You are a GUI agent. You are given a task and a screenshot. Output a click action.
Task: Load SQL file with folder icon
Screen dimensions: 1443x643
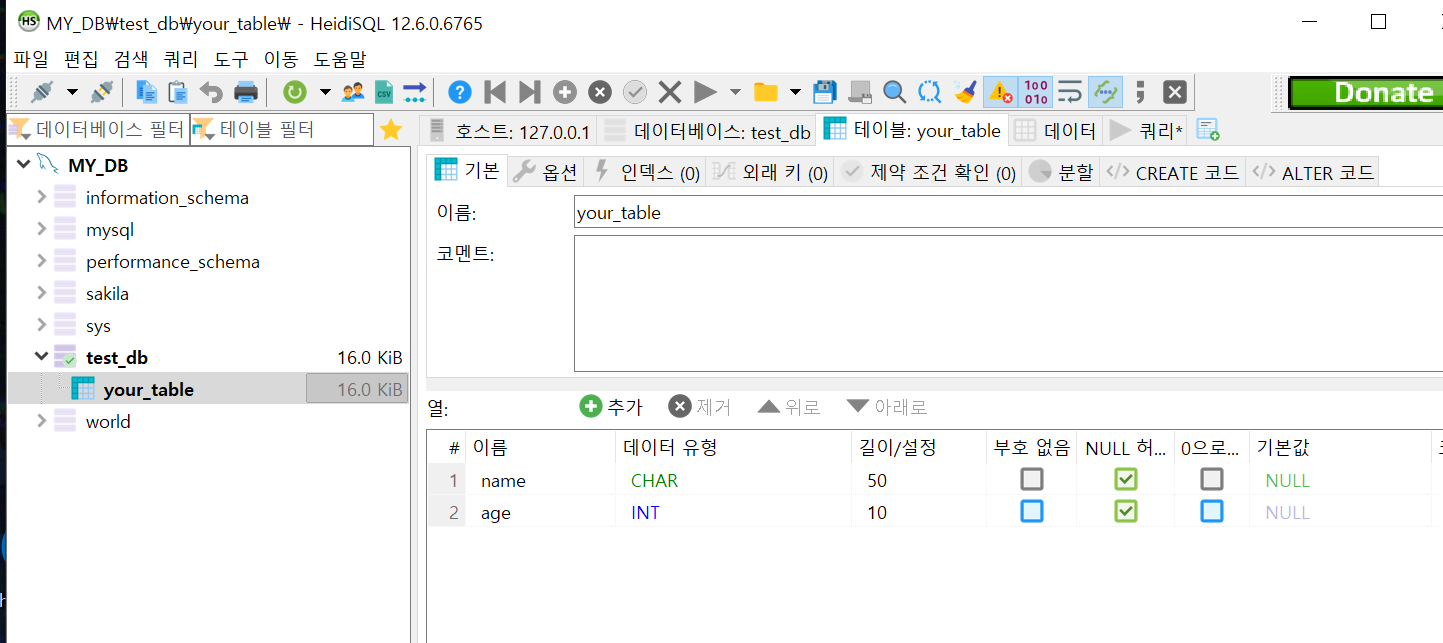pyautogui.click(x=766, y=93)
